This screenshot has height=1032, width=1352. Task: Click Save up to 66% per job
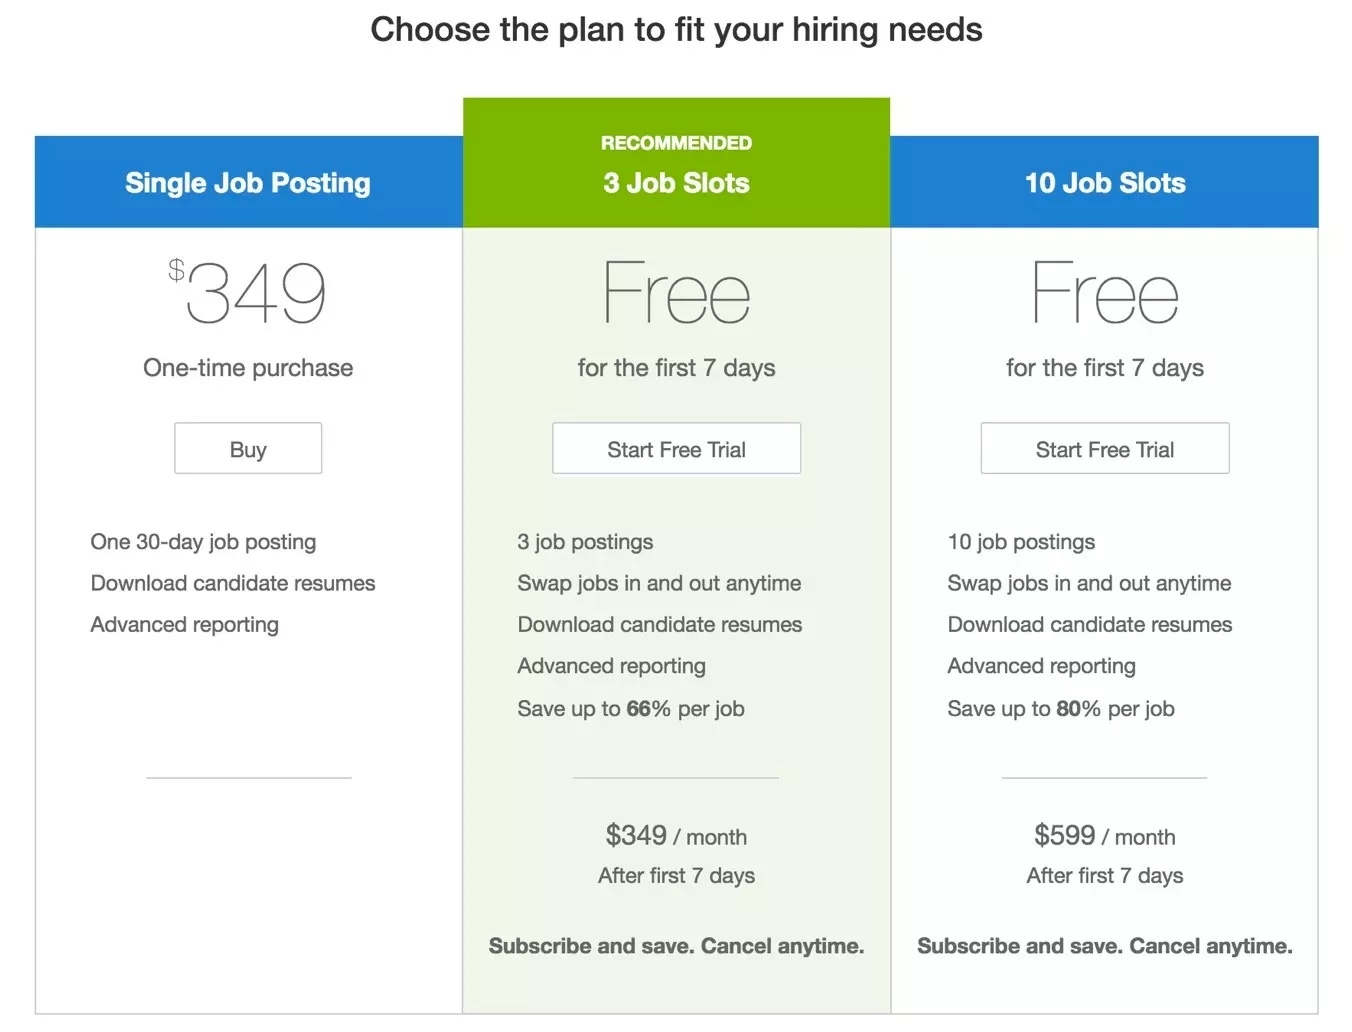click(x=630, y=708)
